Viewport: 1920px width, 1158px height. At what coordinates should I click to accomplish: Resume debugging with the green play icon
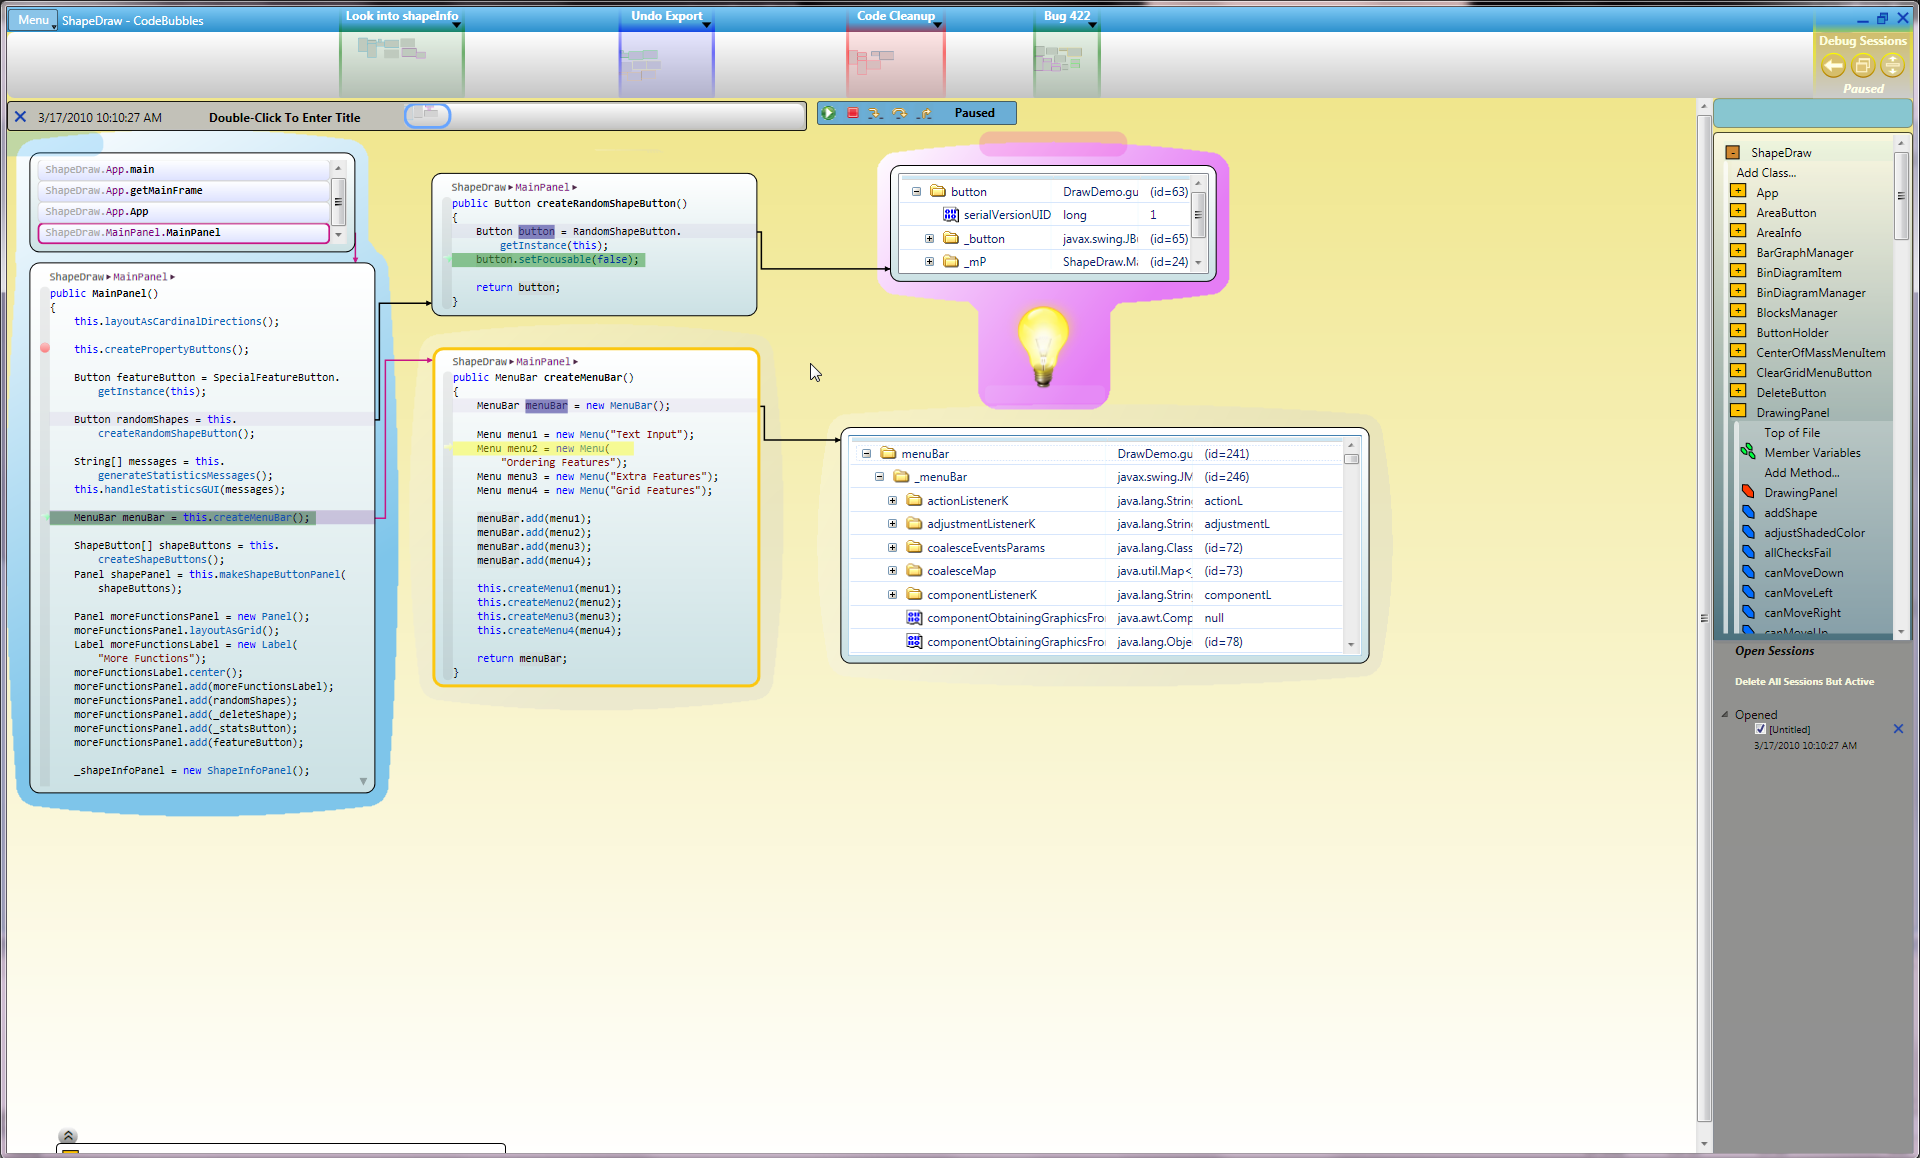pos(828,113)
